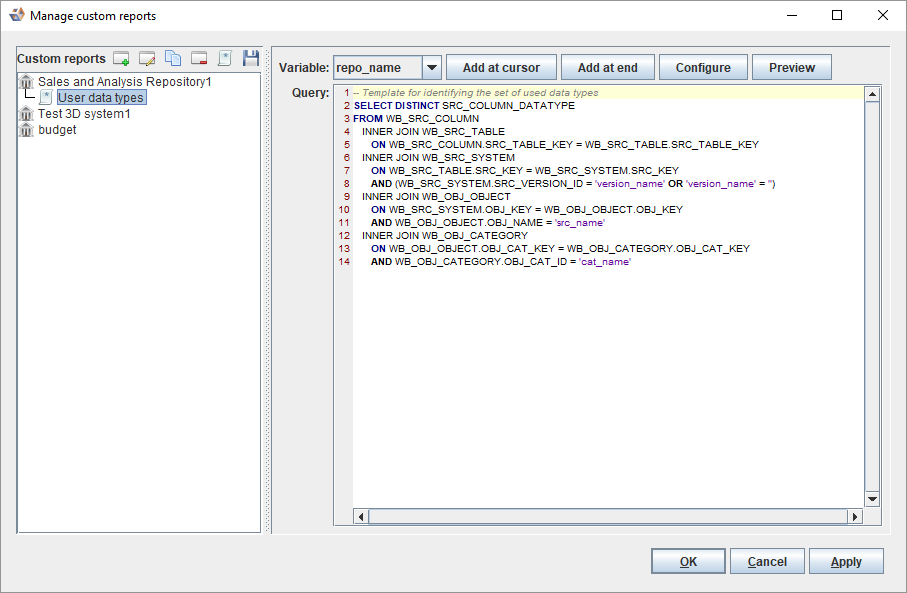Click the Test 3D system1 repository icon
The height and width of the screenshot is (593, 907).
click(26, 114)
